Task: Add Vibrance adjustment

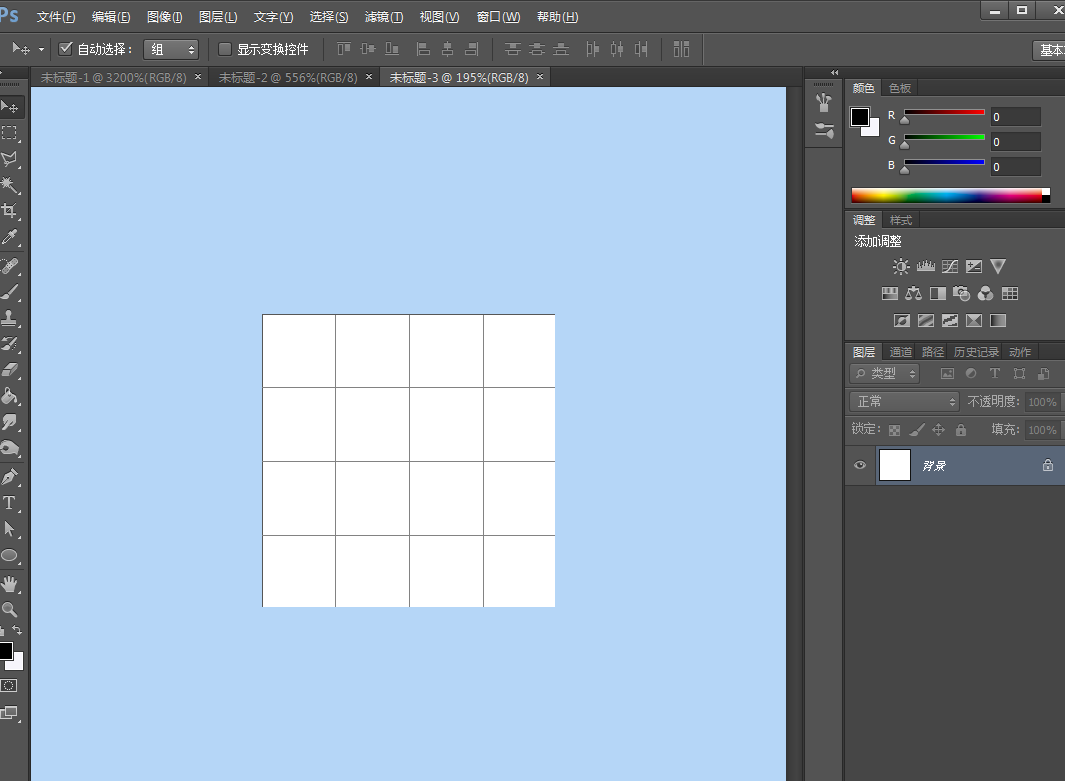Action: tap(998, 266)
